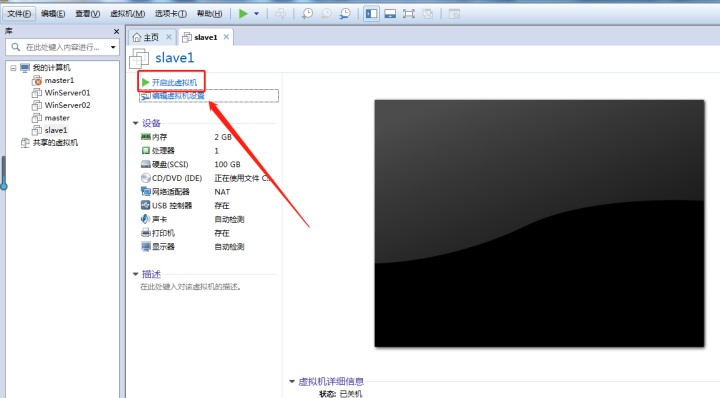
Task: Switch to the 主页 tab
Action: coord(151,37)
